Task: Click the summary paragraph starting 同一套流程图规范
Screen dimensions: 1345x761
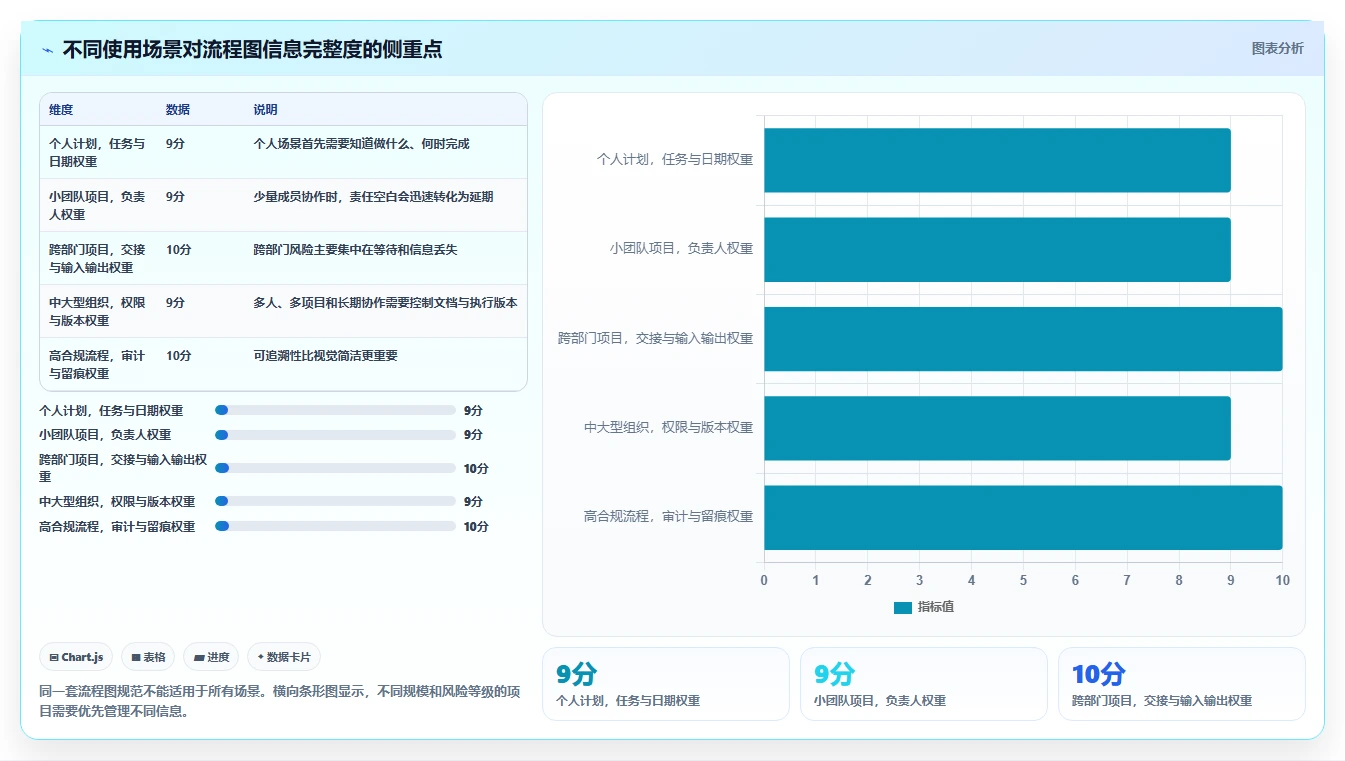Action: (279, 702)
